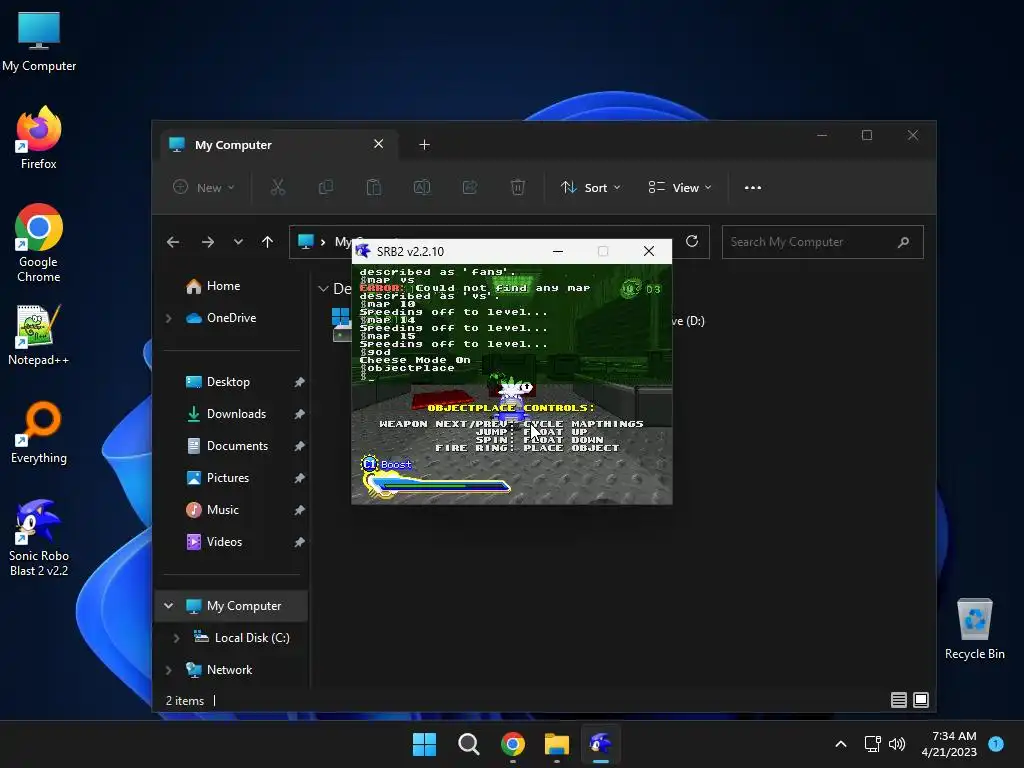1024x768 pixels.
Task: Collapse the Devices group header chevron
Action: (323, 289)
